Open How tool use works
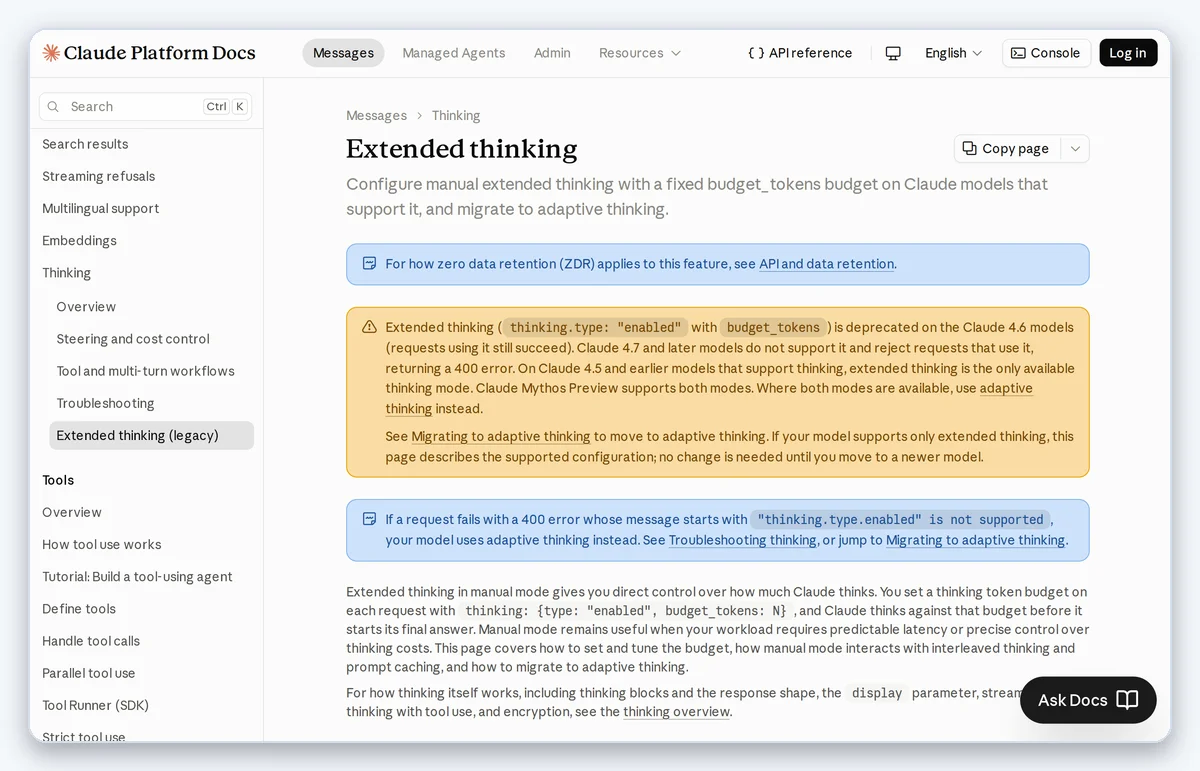The width and height of the screenshot is (1200, 771). coord(102,544)
